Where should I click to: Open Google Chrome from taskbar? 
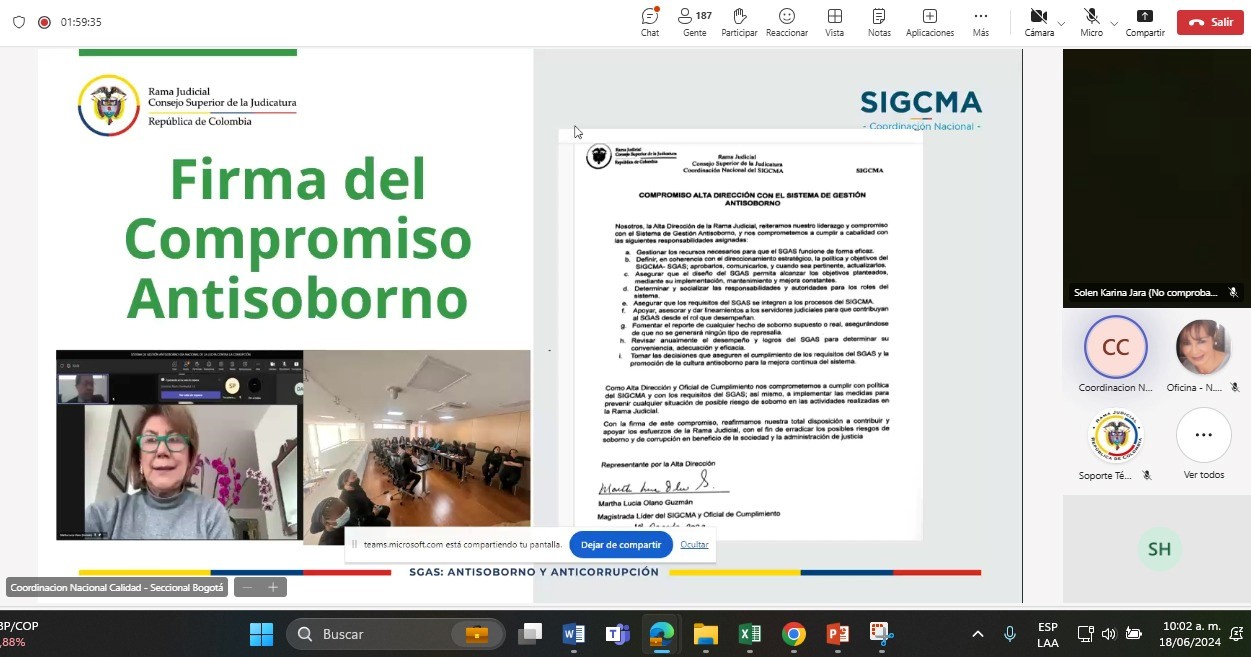(x=793, y=634)
